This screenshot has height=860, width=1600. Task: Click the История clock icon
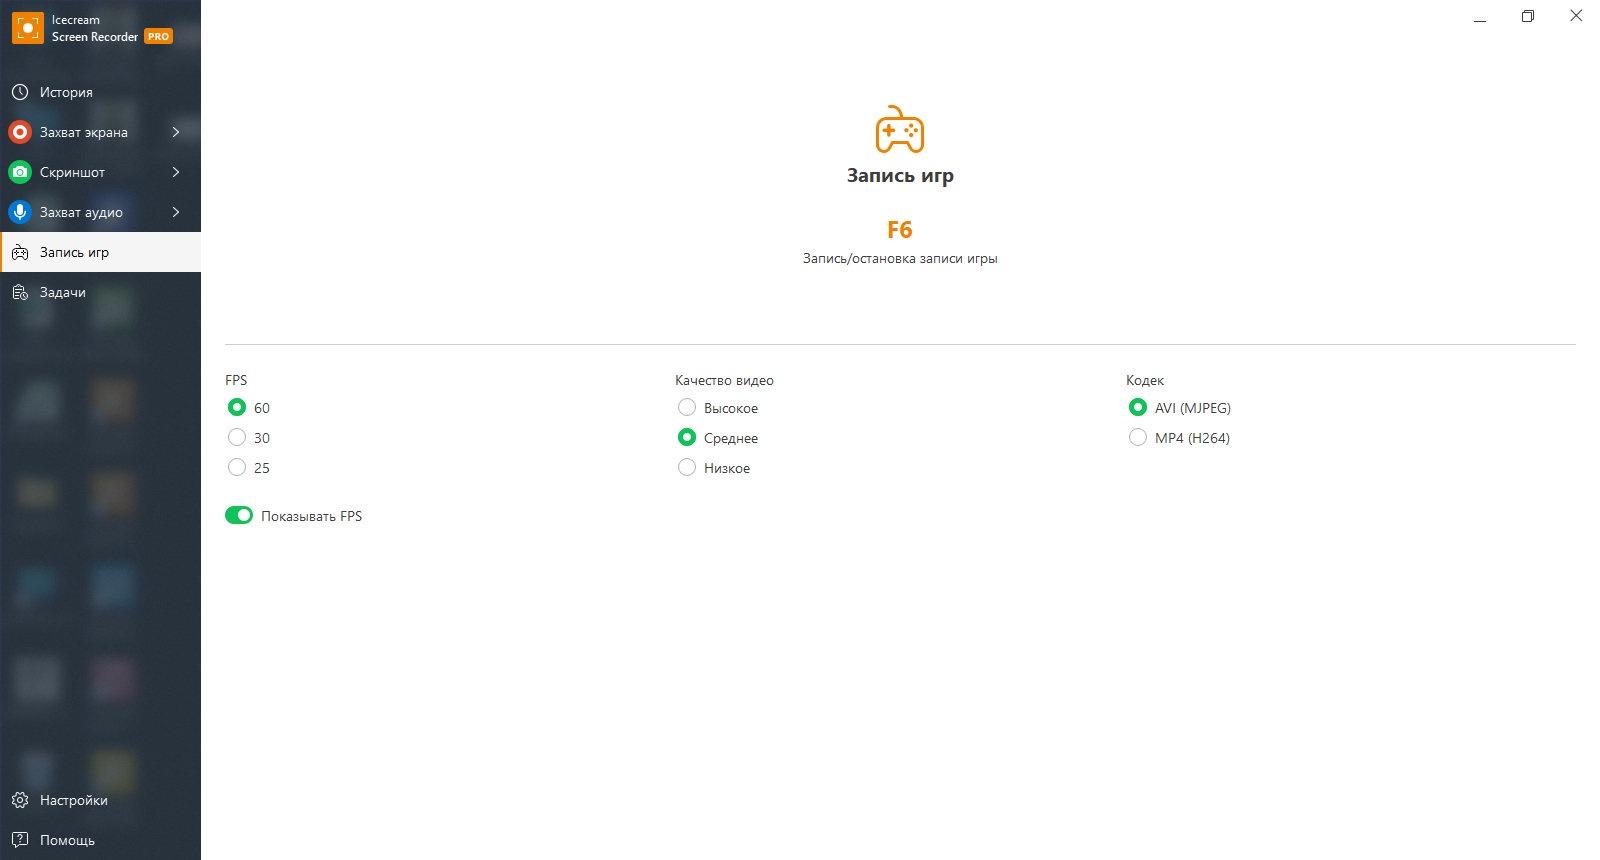tap(20, 92)
